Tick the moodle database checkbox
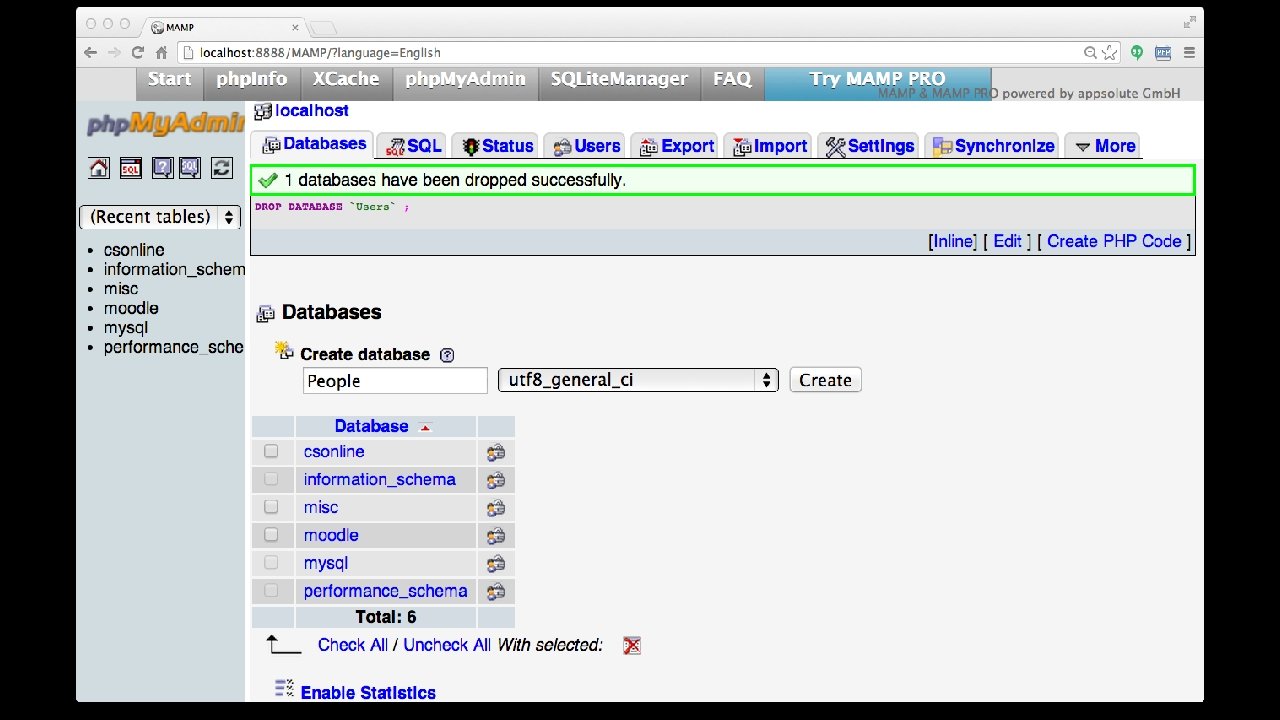This screenshot has height=720, width=1280. 271,535
